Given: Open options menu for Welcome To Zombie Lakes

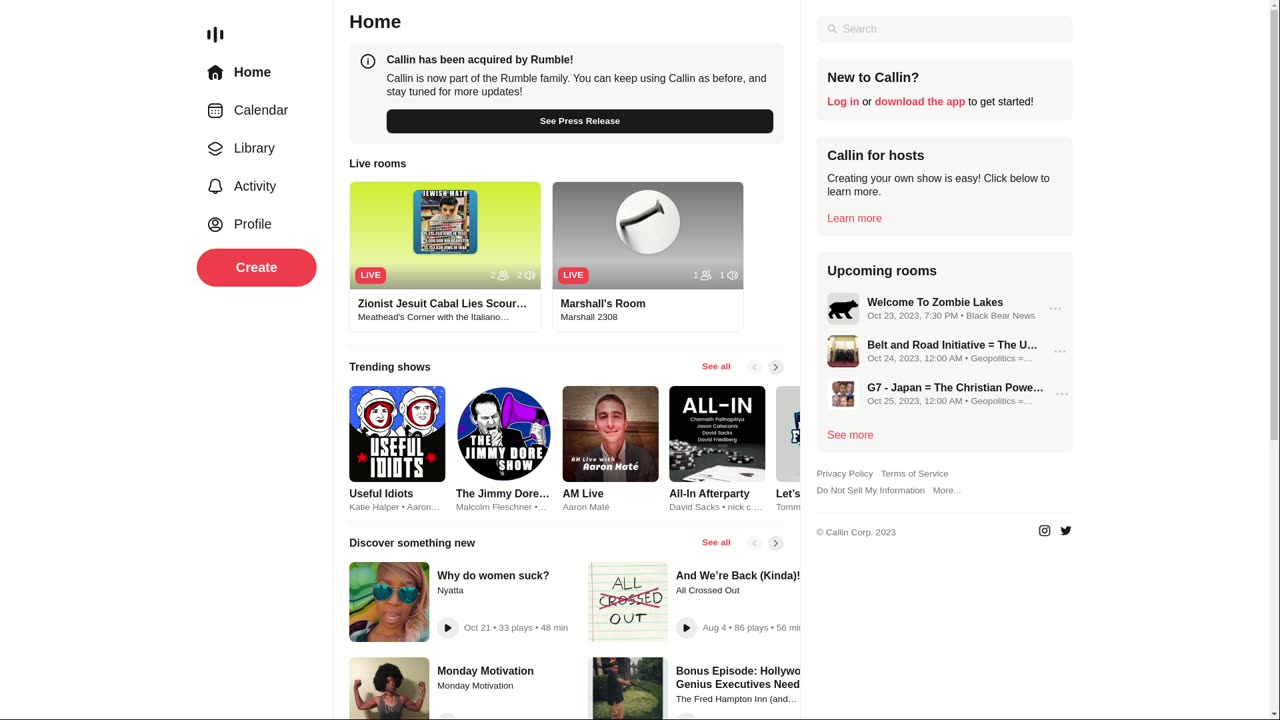Looking at the screenshot, I should [x=1055, y=309].
